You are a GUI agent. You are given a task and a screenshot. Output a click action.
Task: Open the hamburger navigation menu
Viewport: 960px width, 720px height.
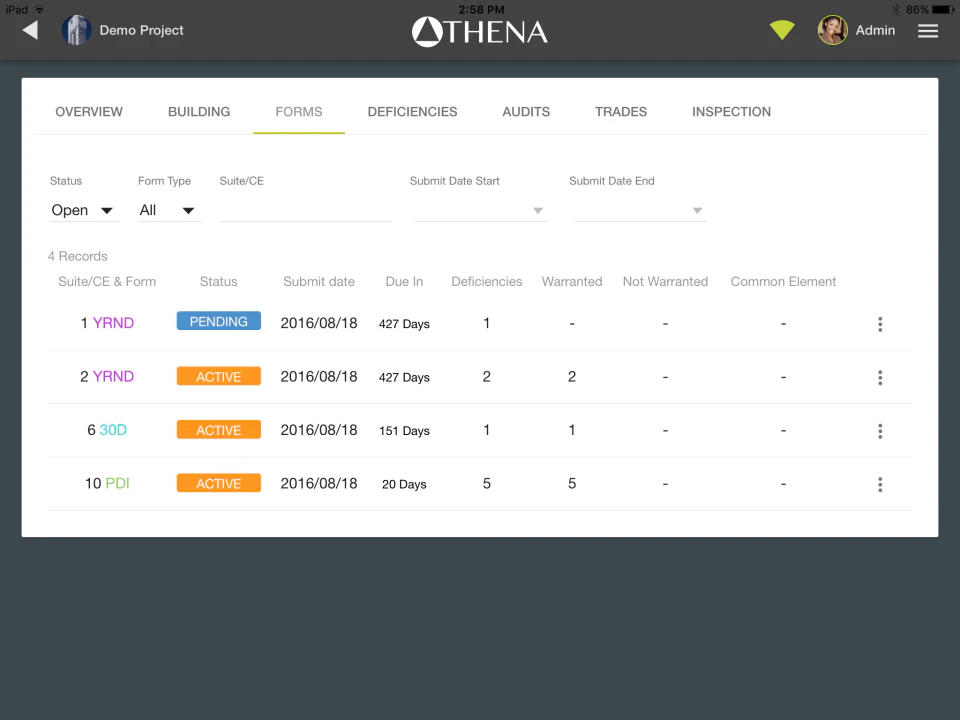tap(928, 30)
